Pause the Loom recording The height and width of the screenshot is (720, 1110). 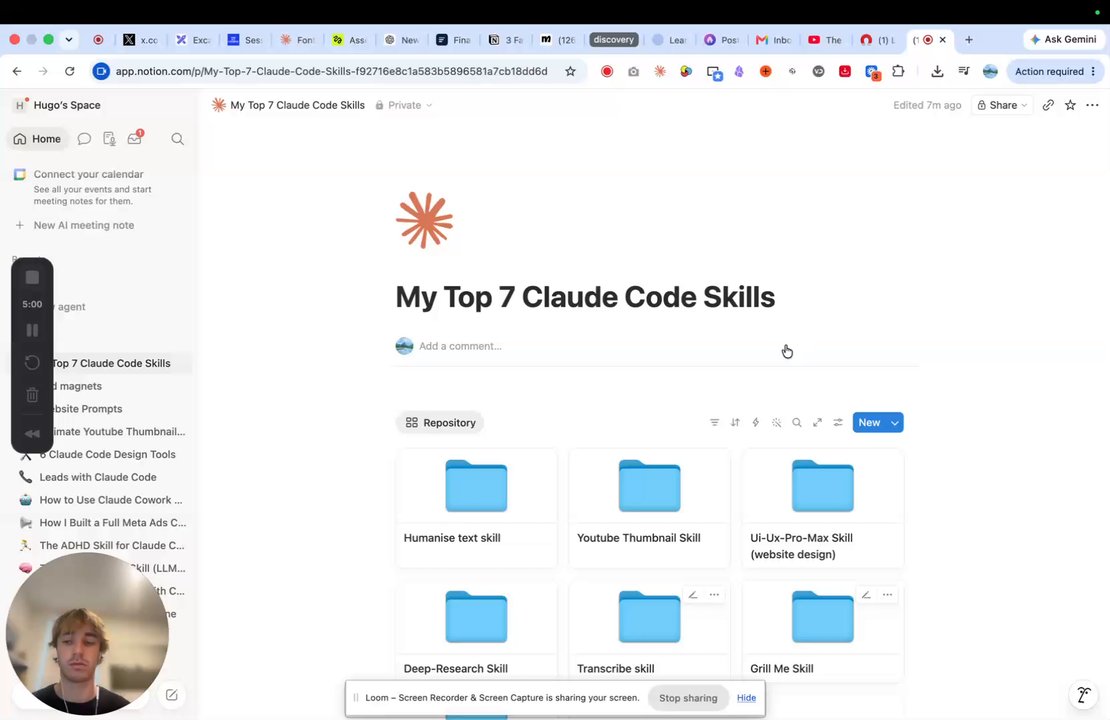[32, 330]
